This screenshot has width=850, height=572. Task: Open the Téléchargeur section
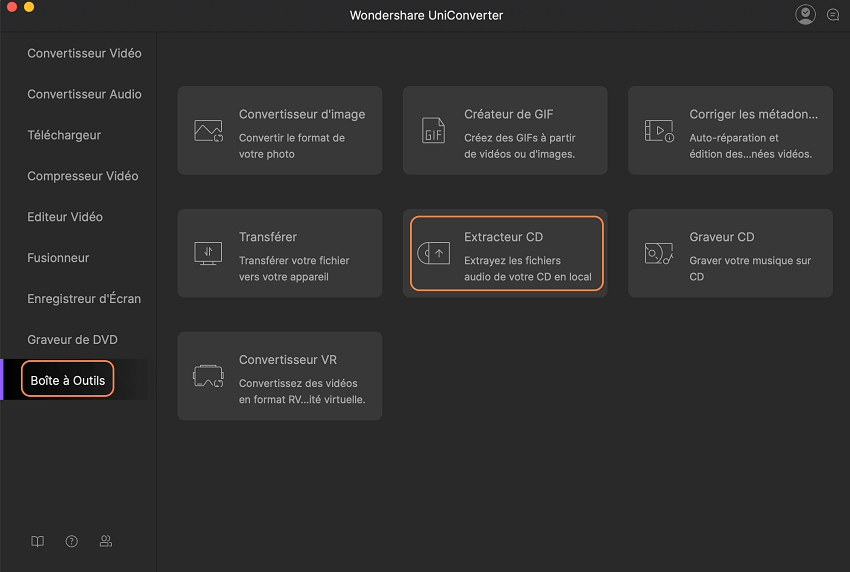(64, 135)
